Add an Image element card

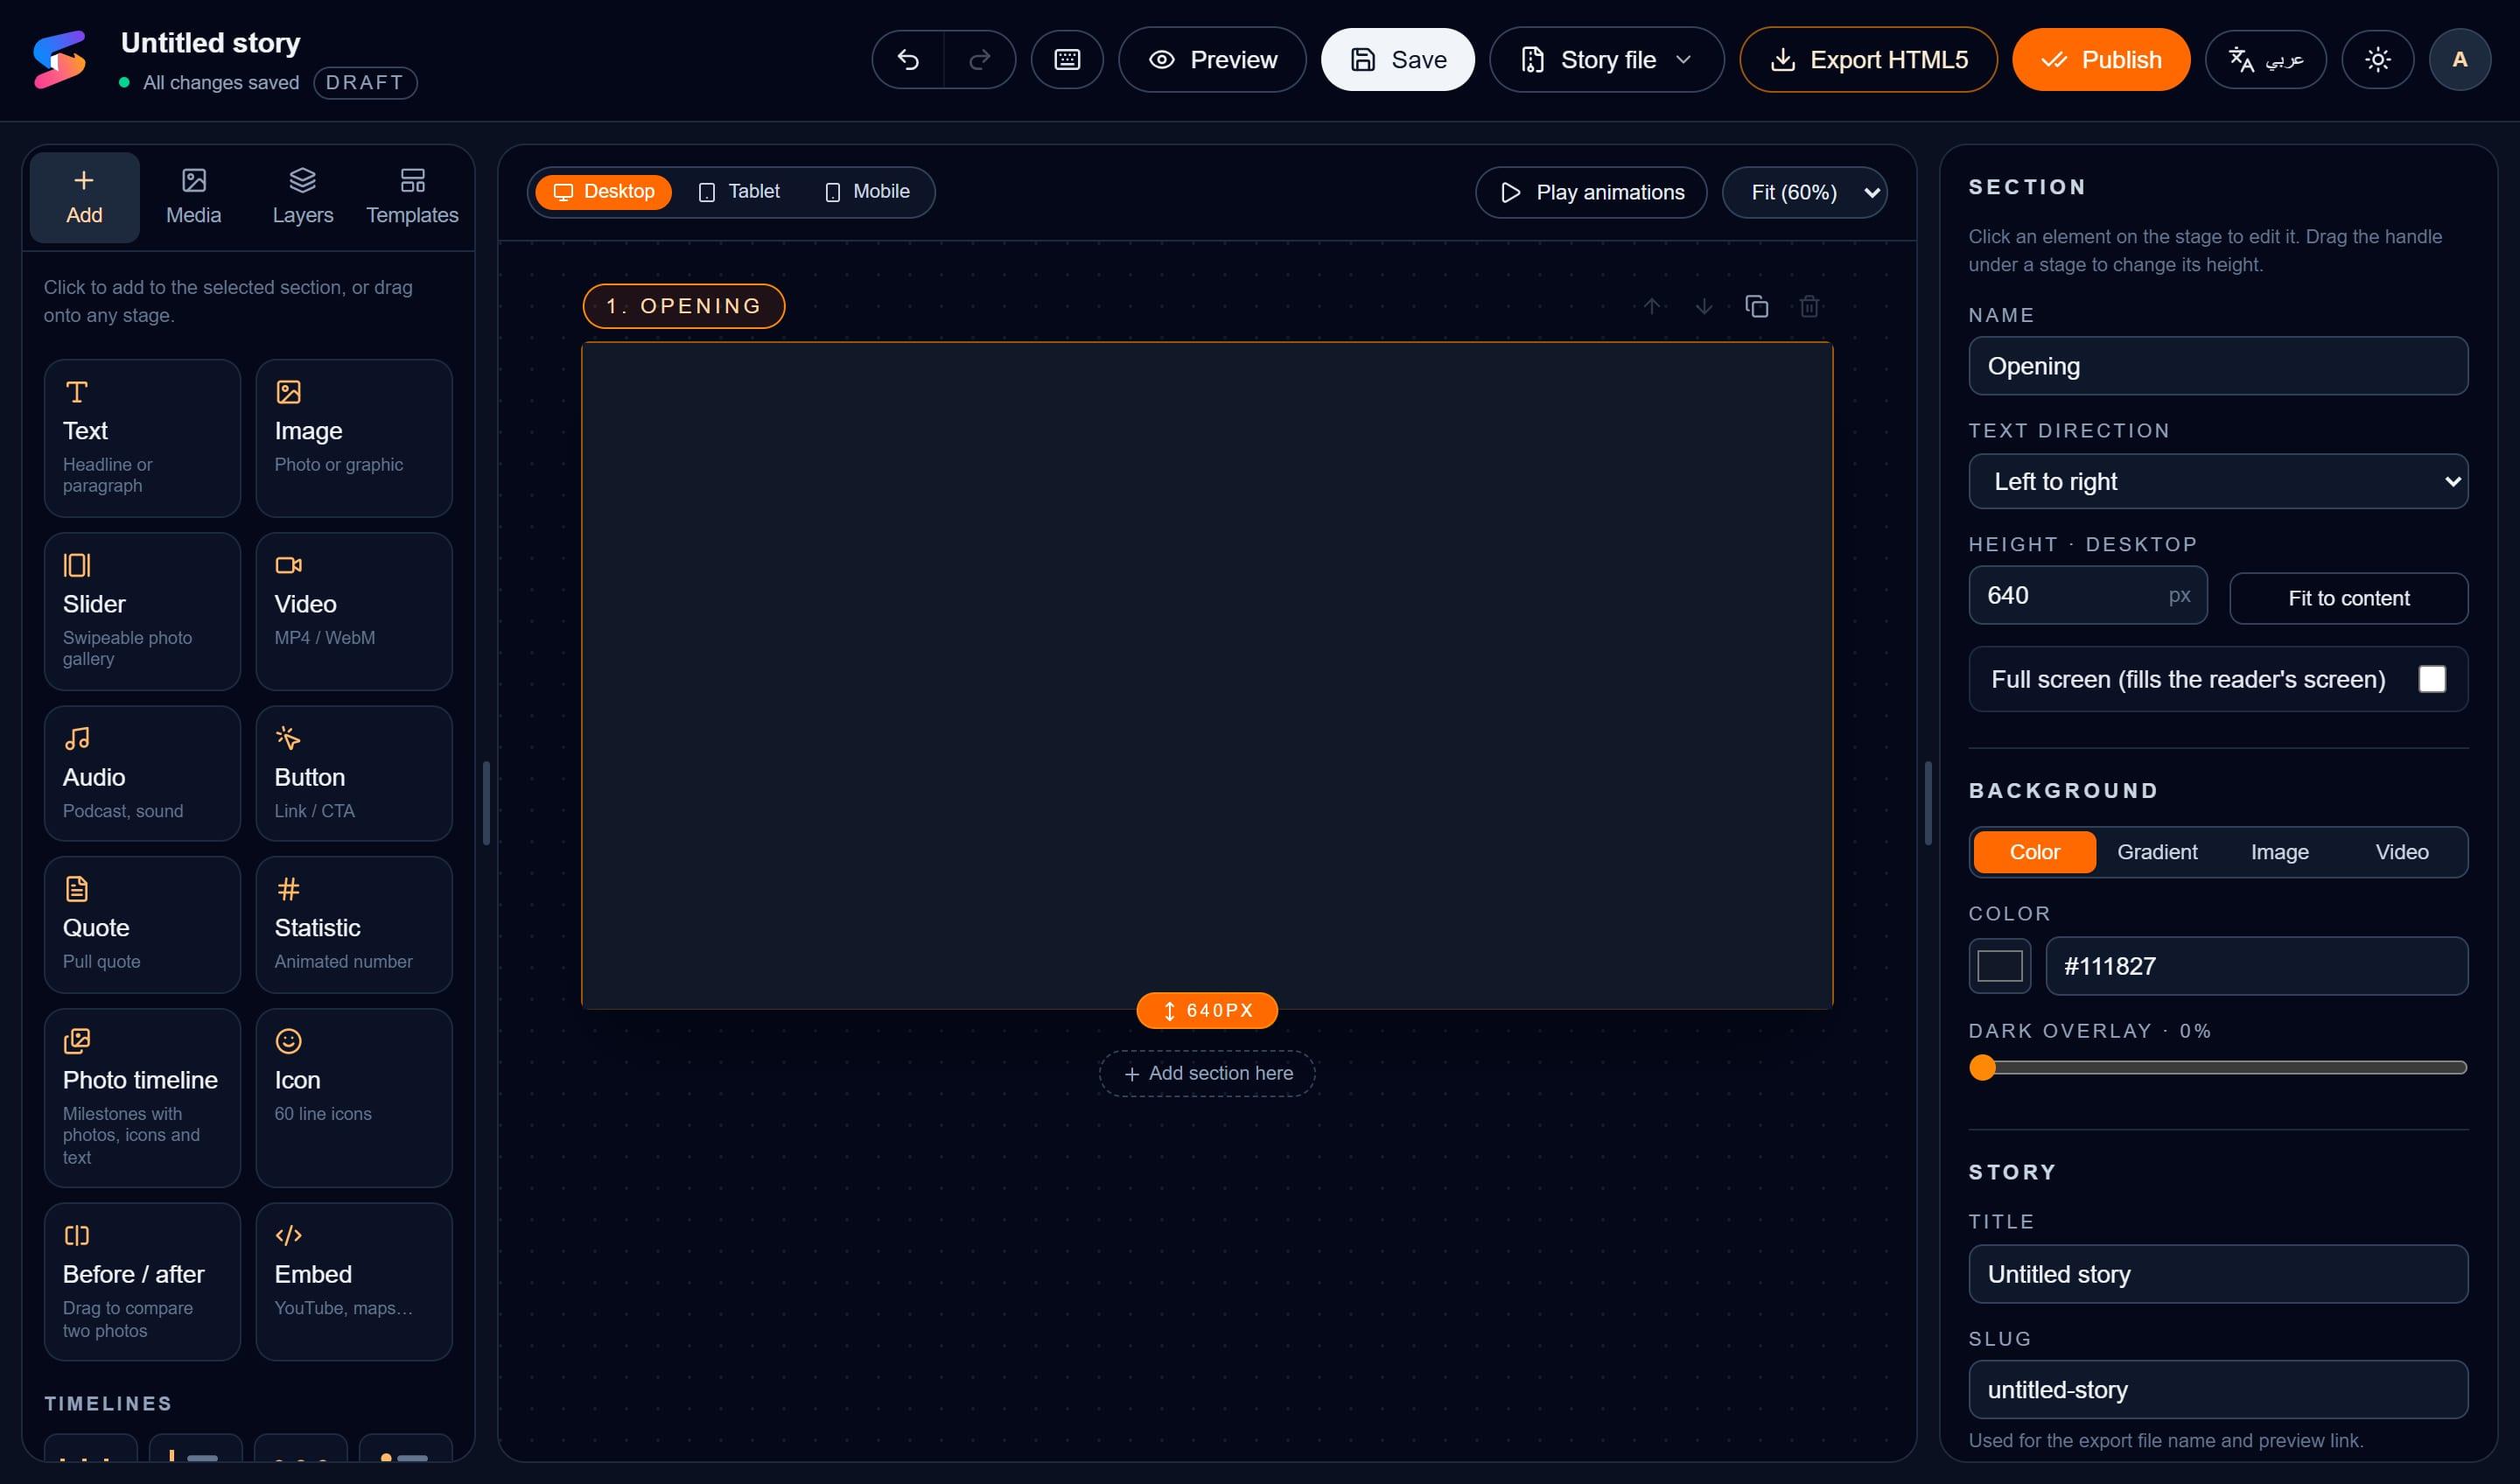coord(354,438)
